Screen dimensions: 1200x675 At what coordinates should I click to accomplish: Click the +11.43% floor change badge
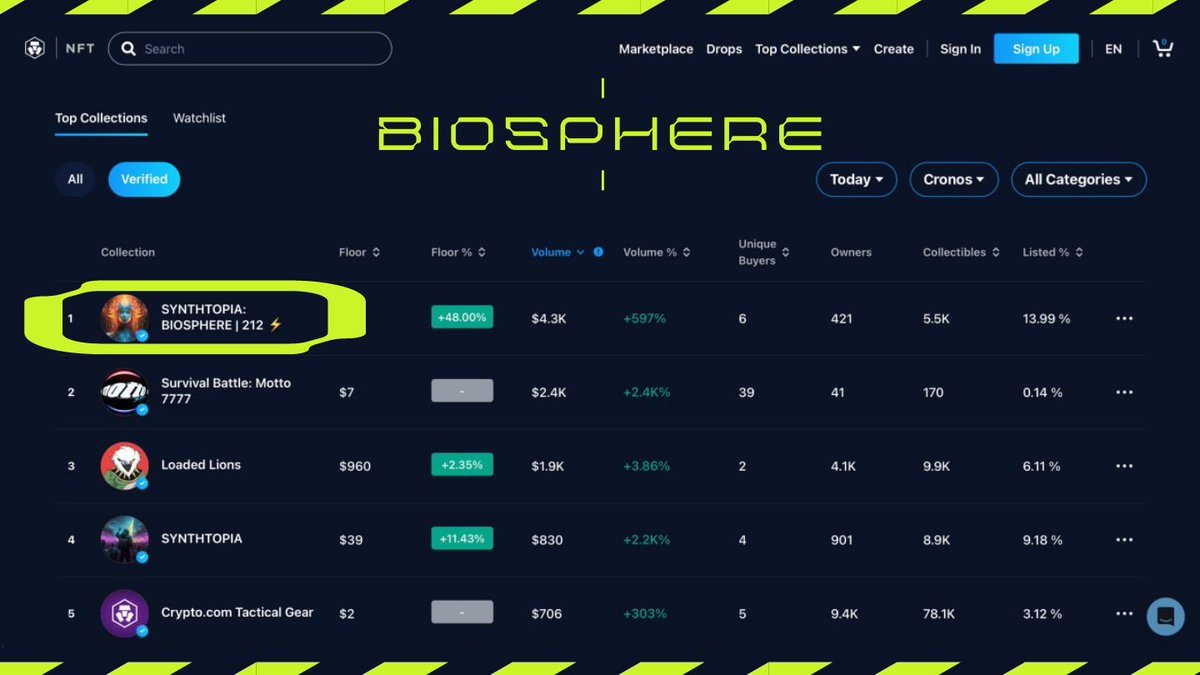tap(462, 538)
